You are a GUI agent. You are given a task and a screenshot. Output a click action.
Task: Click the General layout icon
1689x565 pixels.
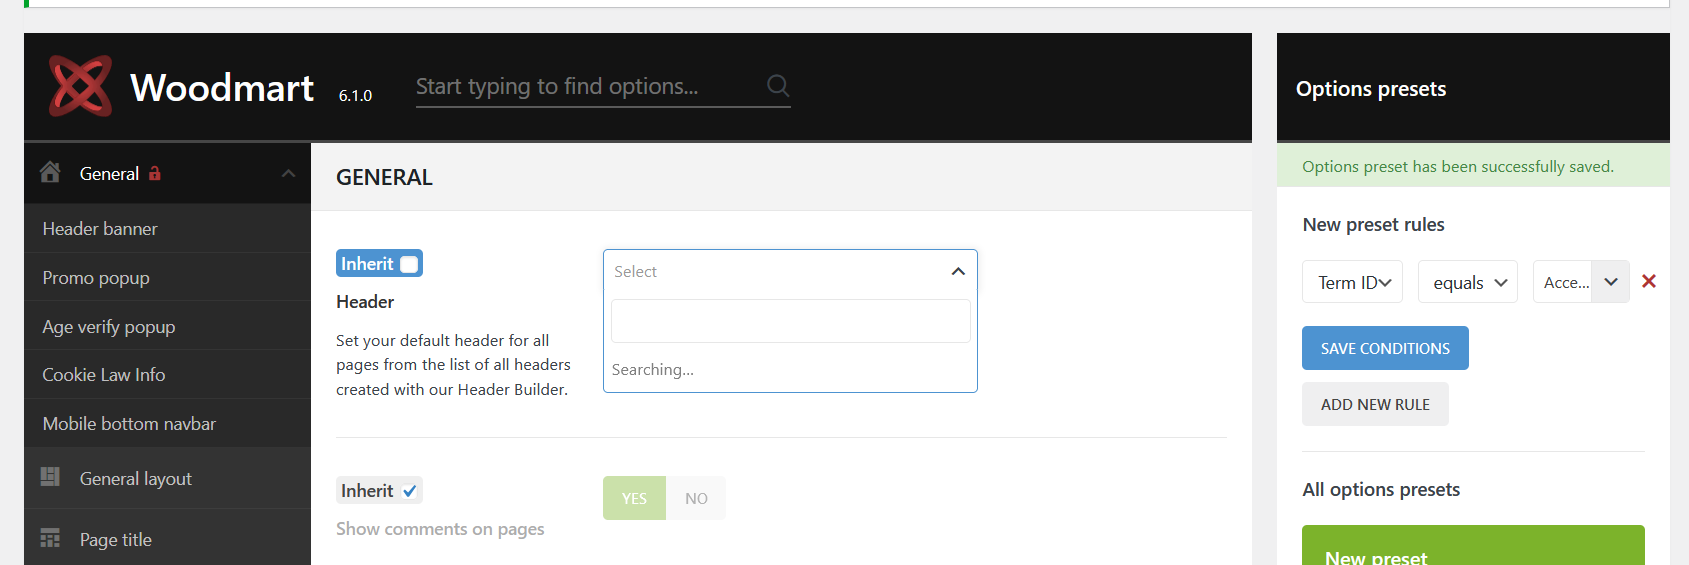pyautogui.click(x=50, y=477)
